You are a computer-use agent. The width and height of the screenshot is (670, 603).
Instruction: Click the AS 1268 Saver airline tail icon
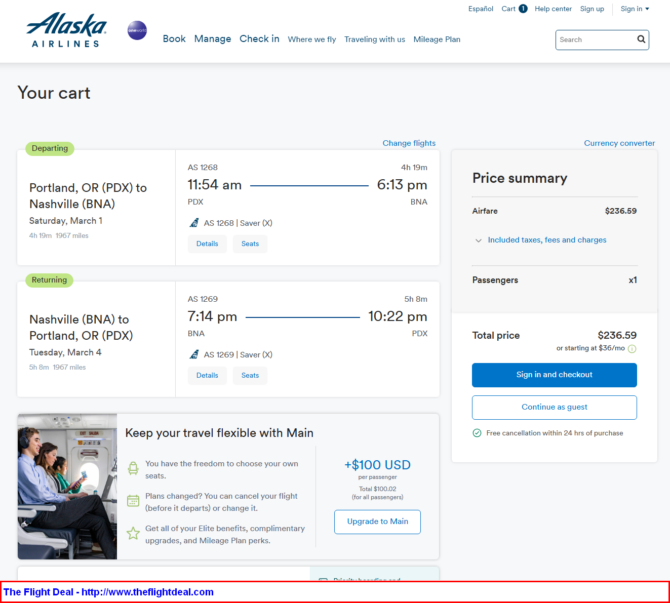click(x=194, y=223)
